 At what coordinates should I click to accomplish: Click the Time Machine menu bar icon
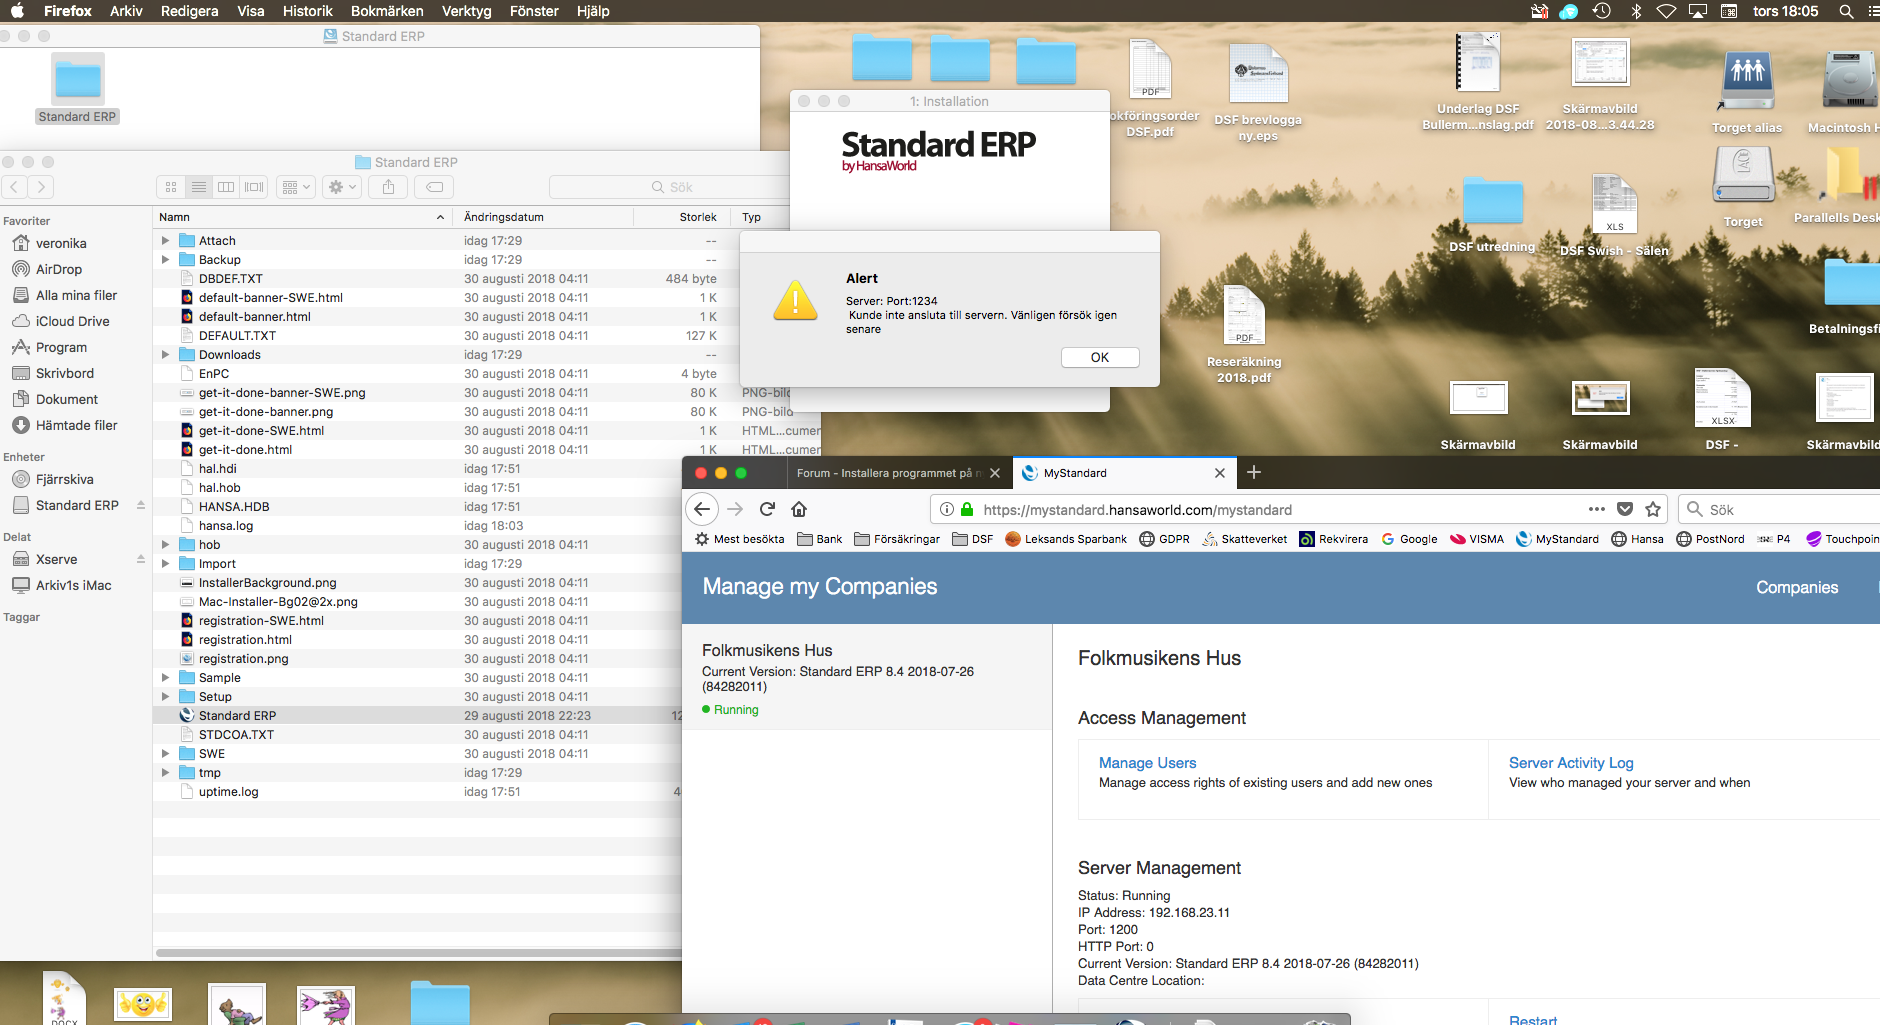[1602, 11]
